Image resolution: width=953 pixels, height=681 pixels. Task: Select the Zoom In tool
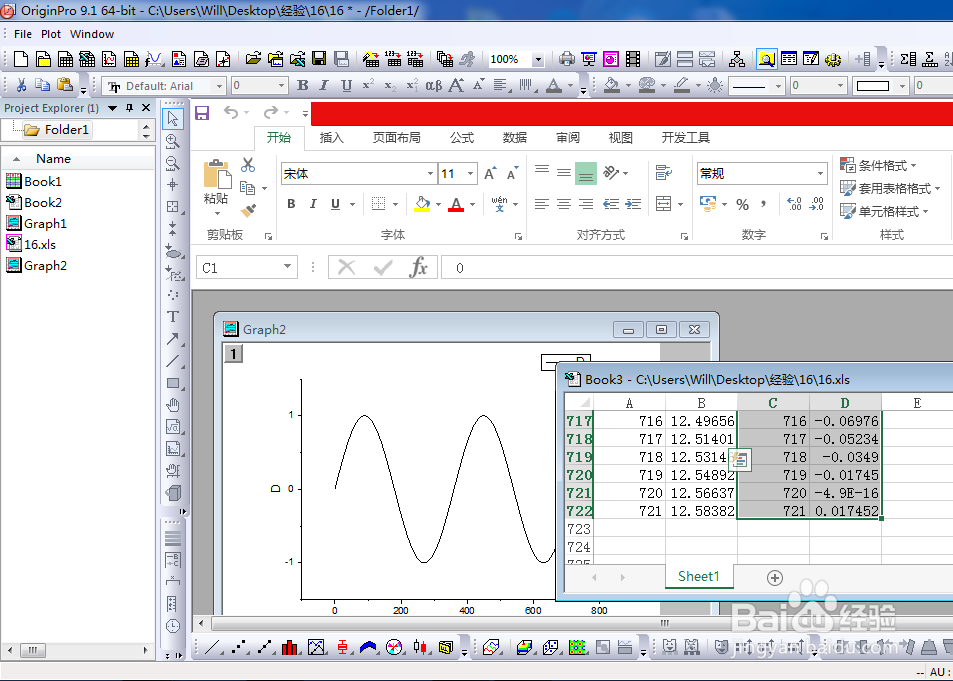coord(173,141)
